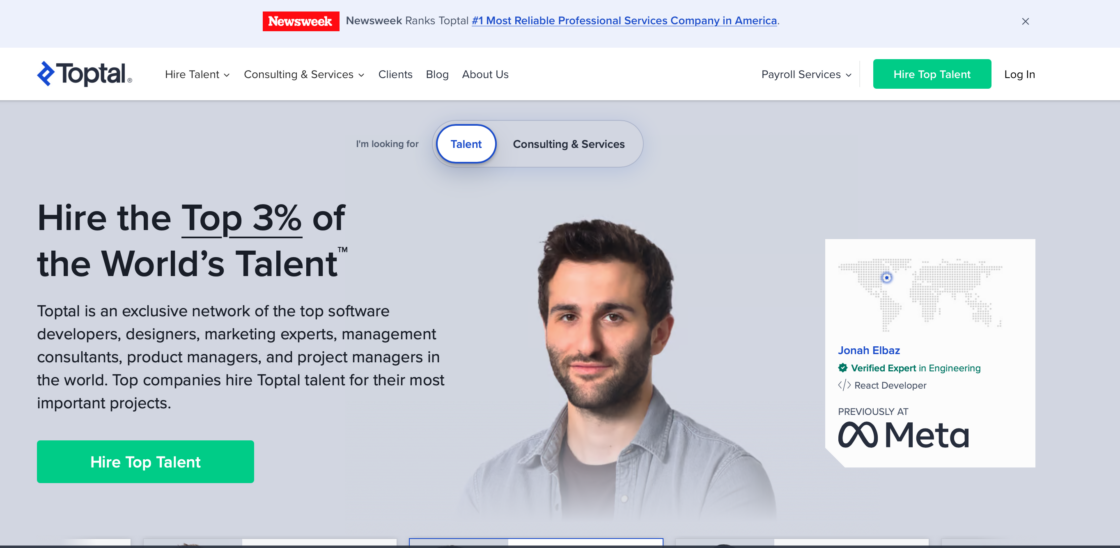
Task: Click Log In
Action: [x=1019, y=74]
